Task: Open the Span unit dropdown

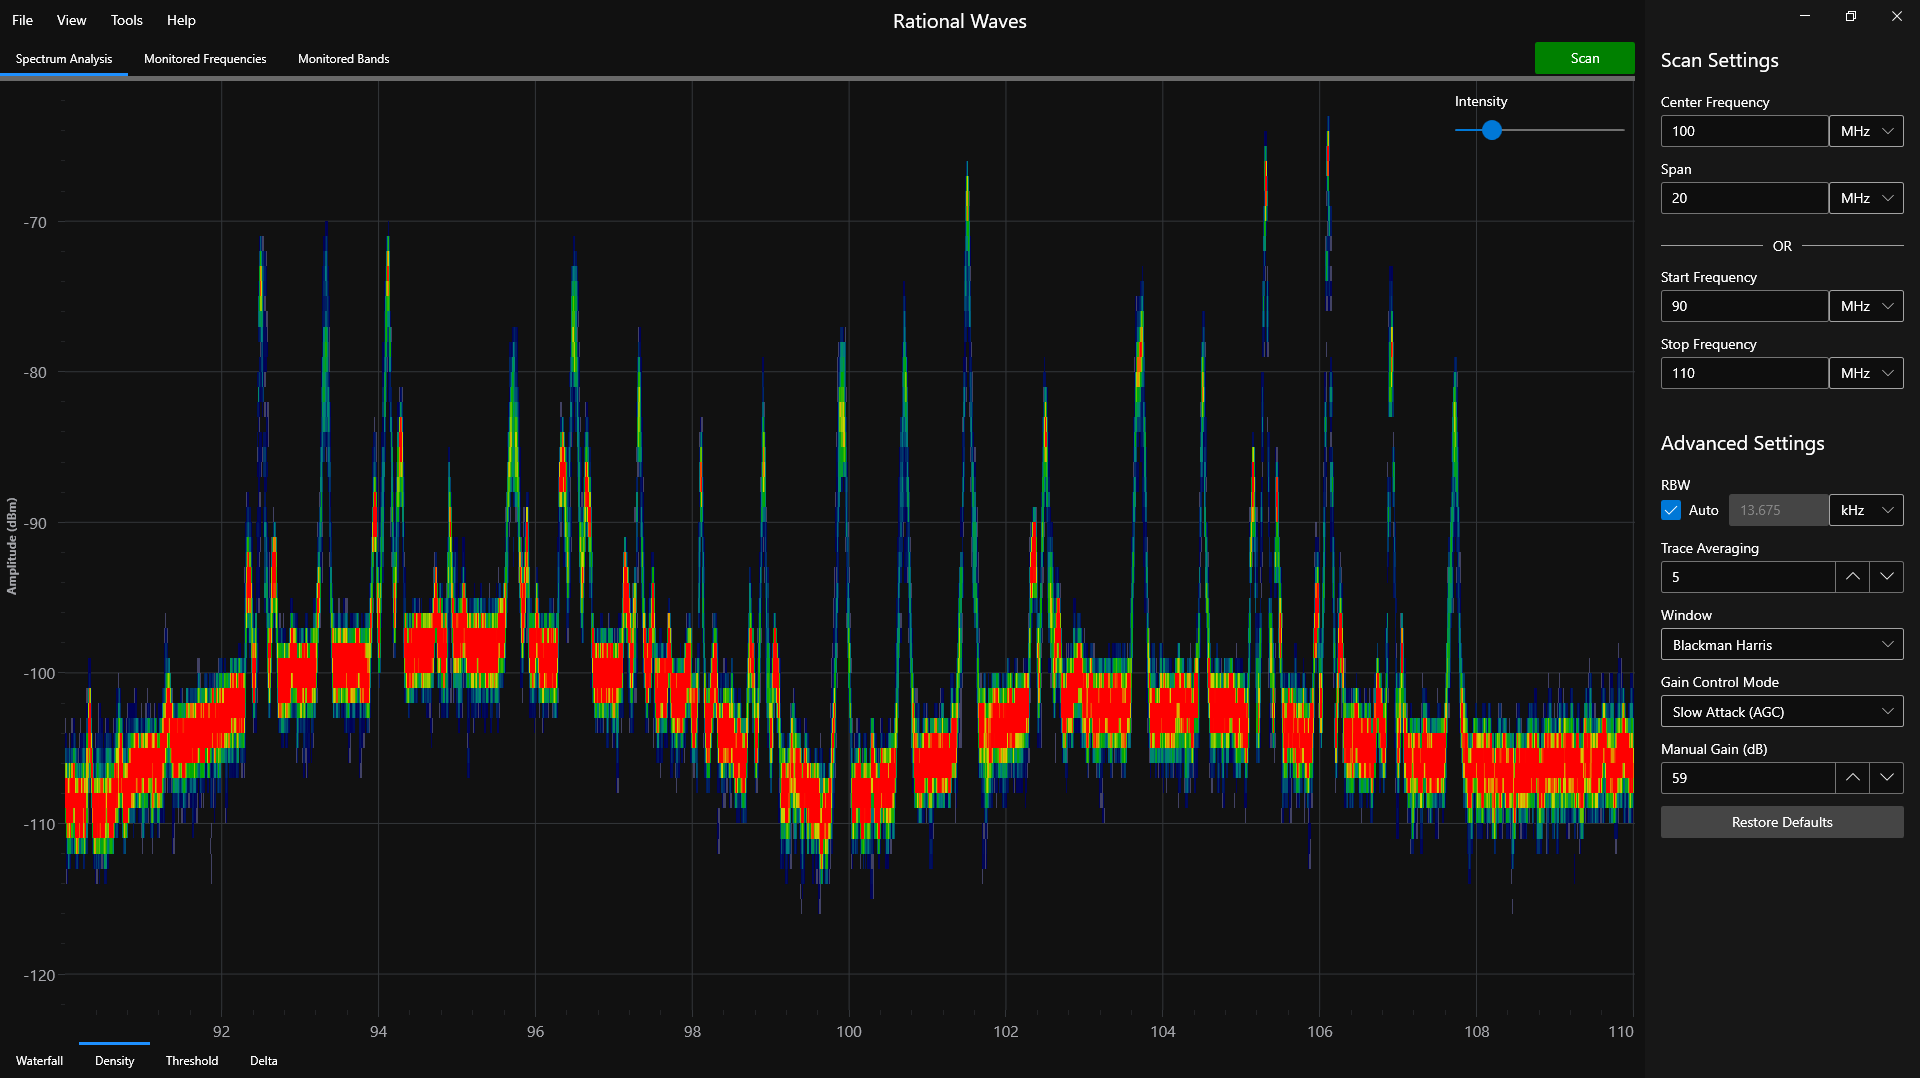Action: coord(1866,197)
